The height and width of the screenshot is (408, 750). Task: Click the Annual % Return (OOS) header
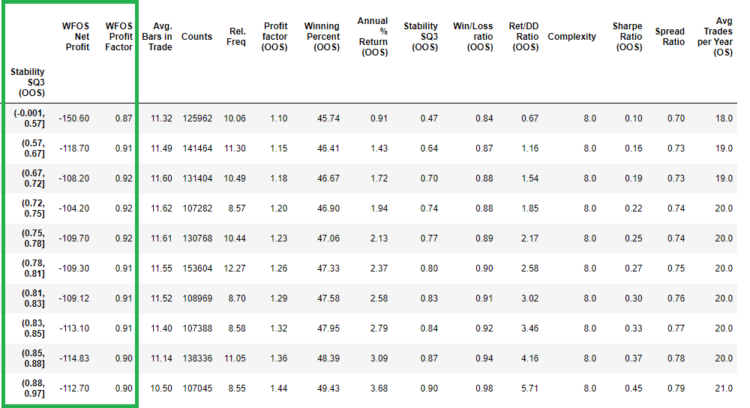pyautogui.click(x=373, y=36)
